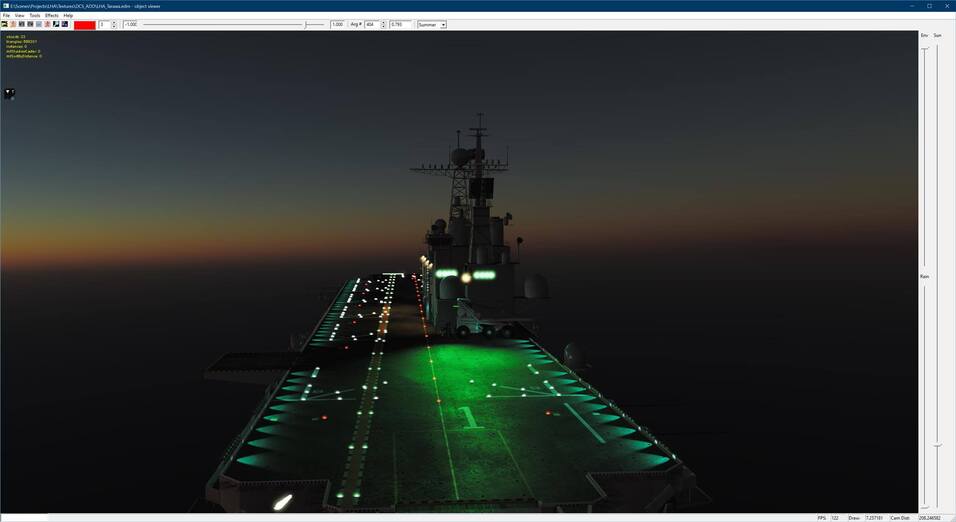Open the Effects menu
The height and width of the screenshot is (522, 956).
52,15
